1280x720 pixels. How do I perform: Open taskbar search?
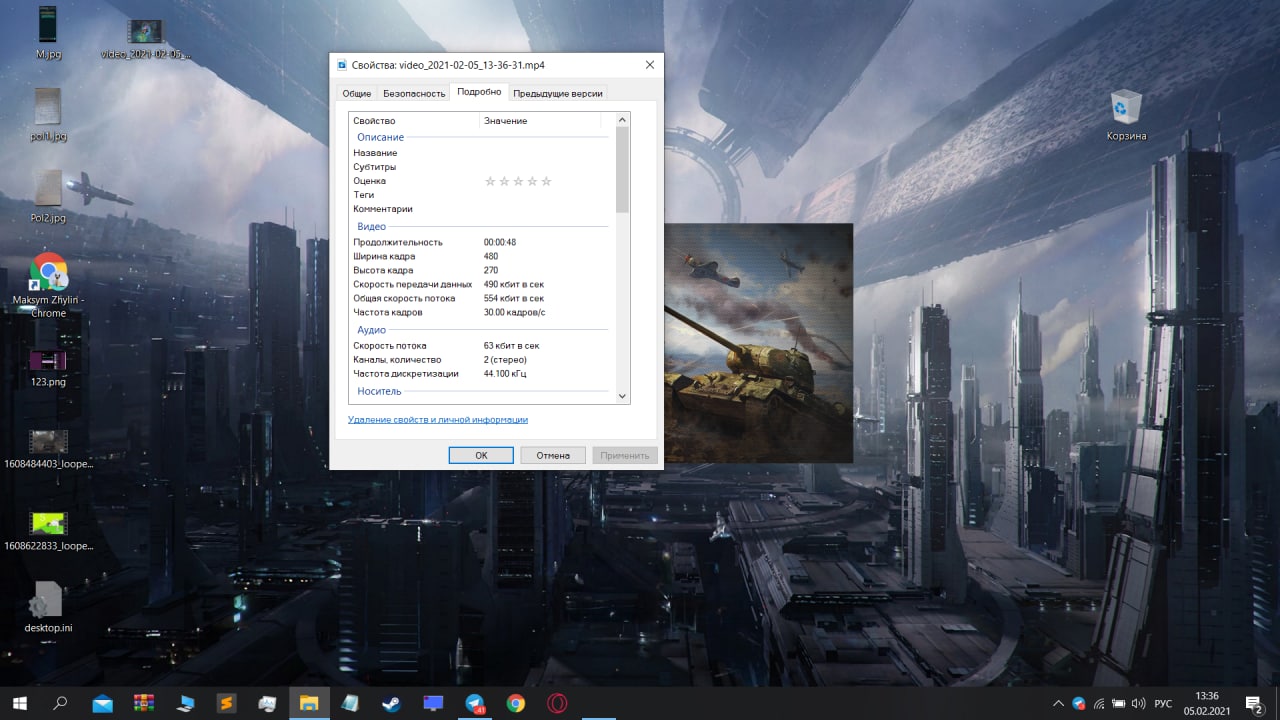click(x=60, y=703)
